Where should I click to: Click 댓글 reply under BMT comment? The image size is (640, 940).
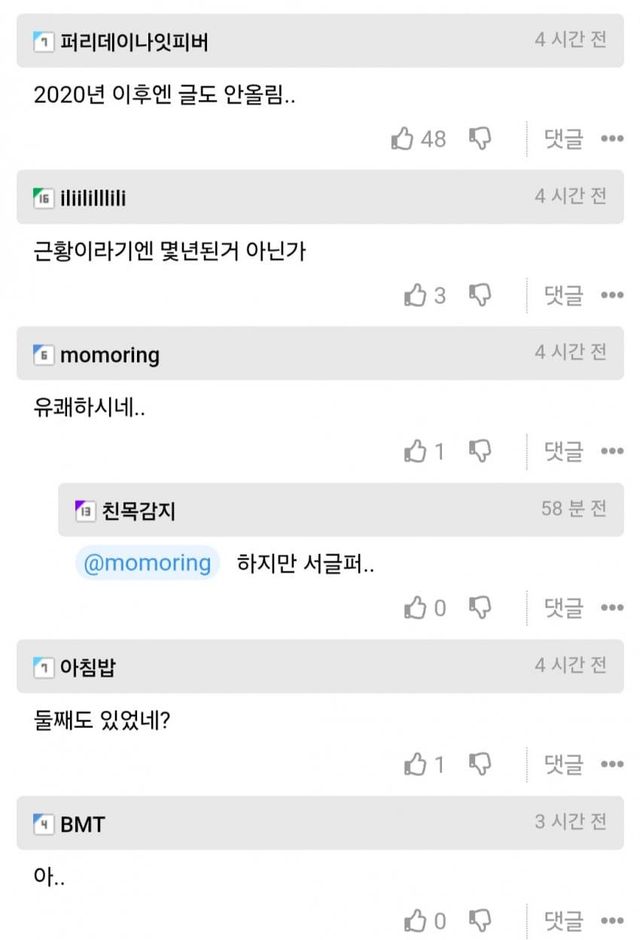(563, 920)
